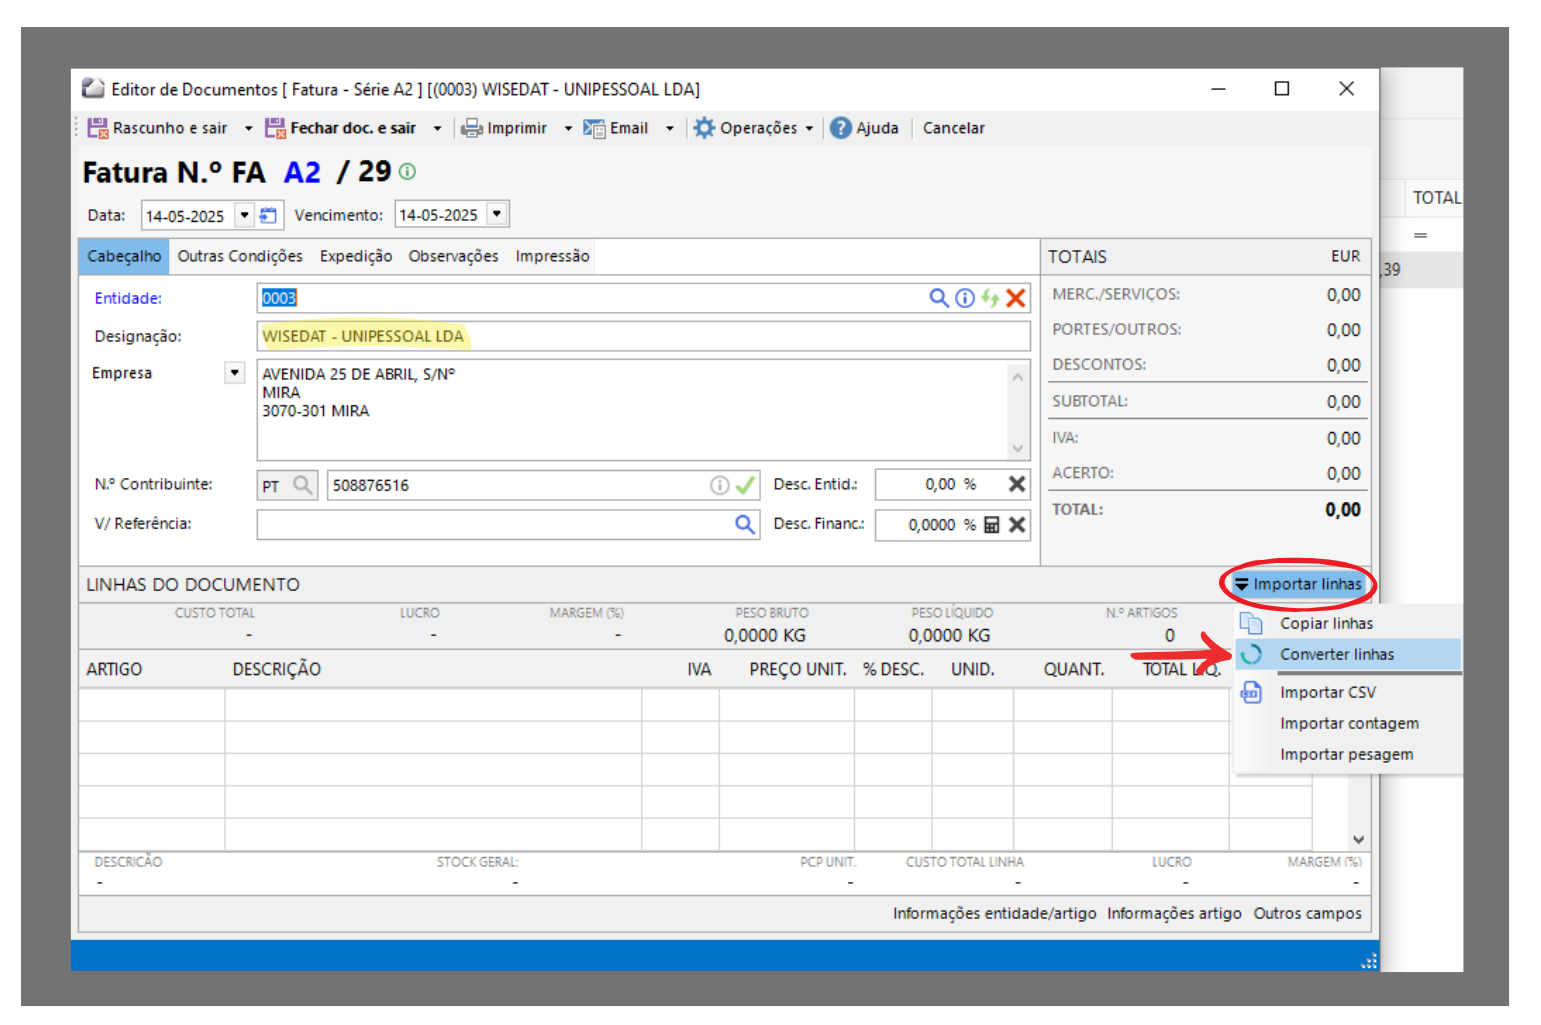Click calendar icon next to Data field
Viewport: 1541px width, 1025px height.
click(x=269, y=215)
